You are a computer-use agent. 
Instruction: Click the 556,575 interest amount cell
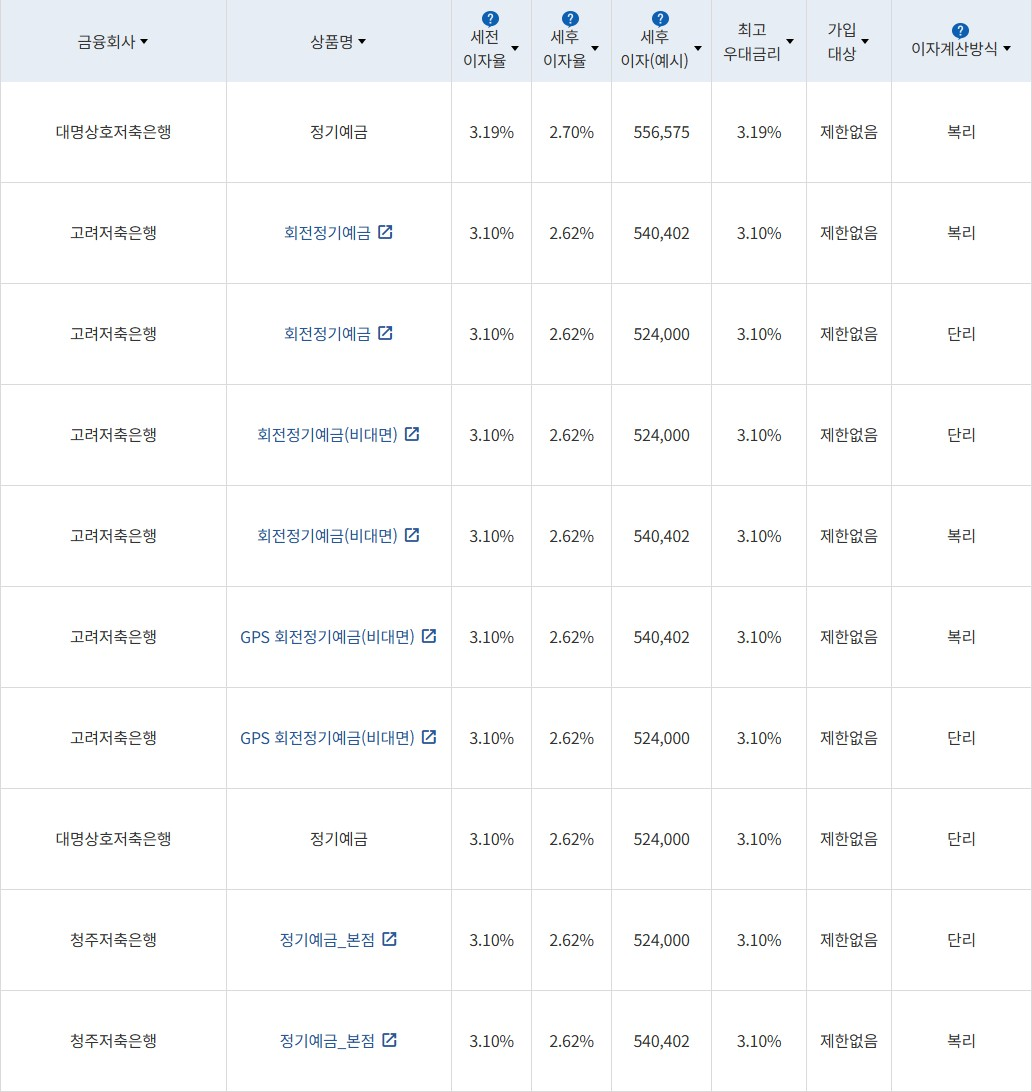click(660, 131)
